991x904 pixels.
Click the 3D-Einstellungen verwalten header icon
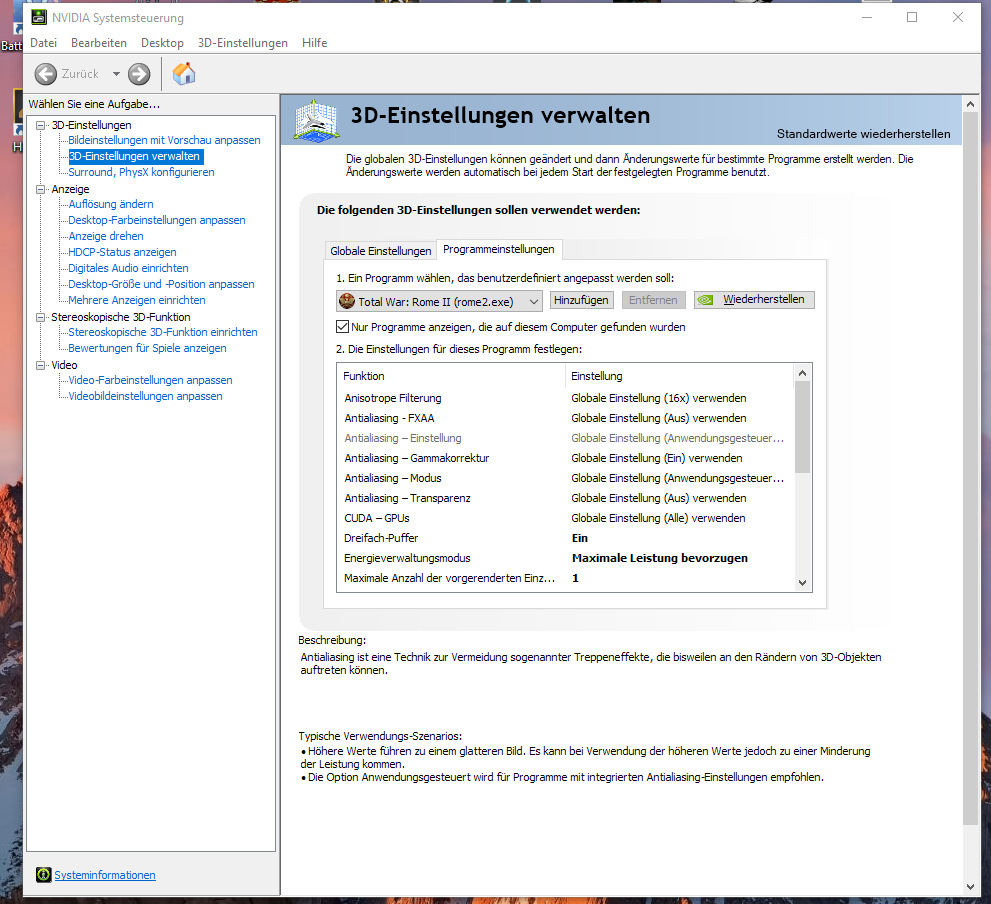pos(317,120)
